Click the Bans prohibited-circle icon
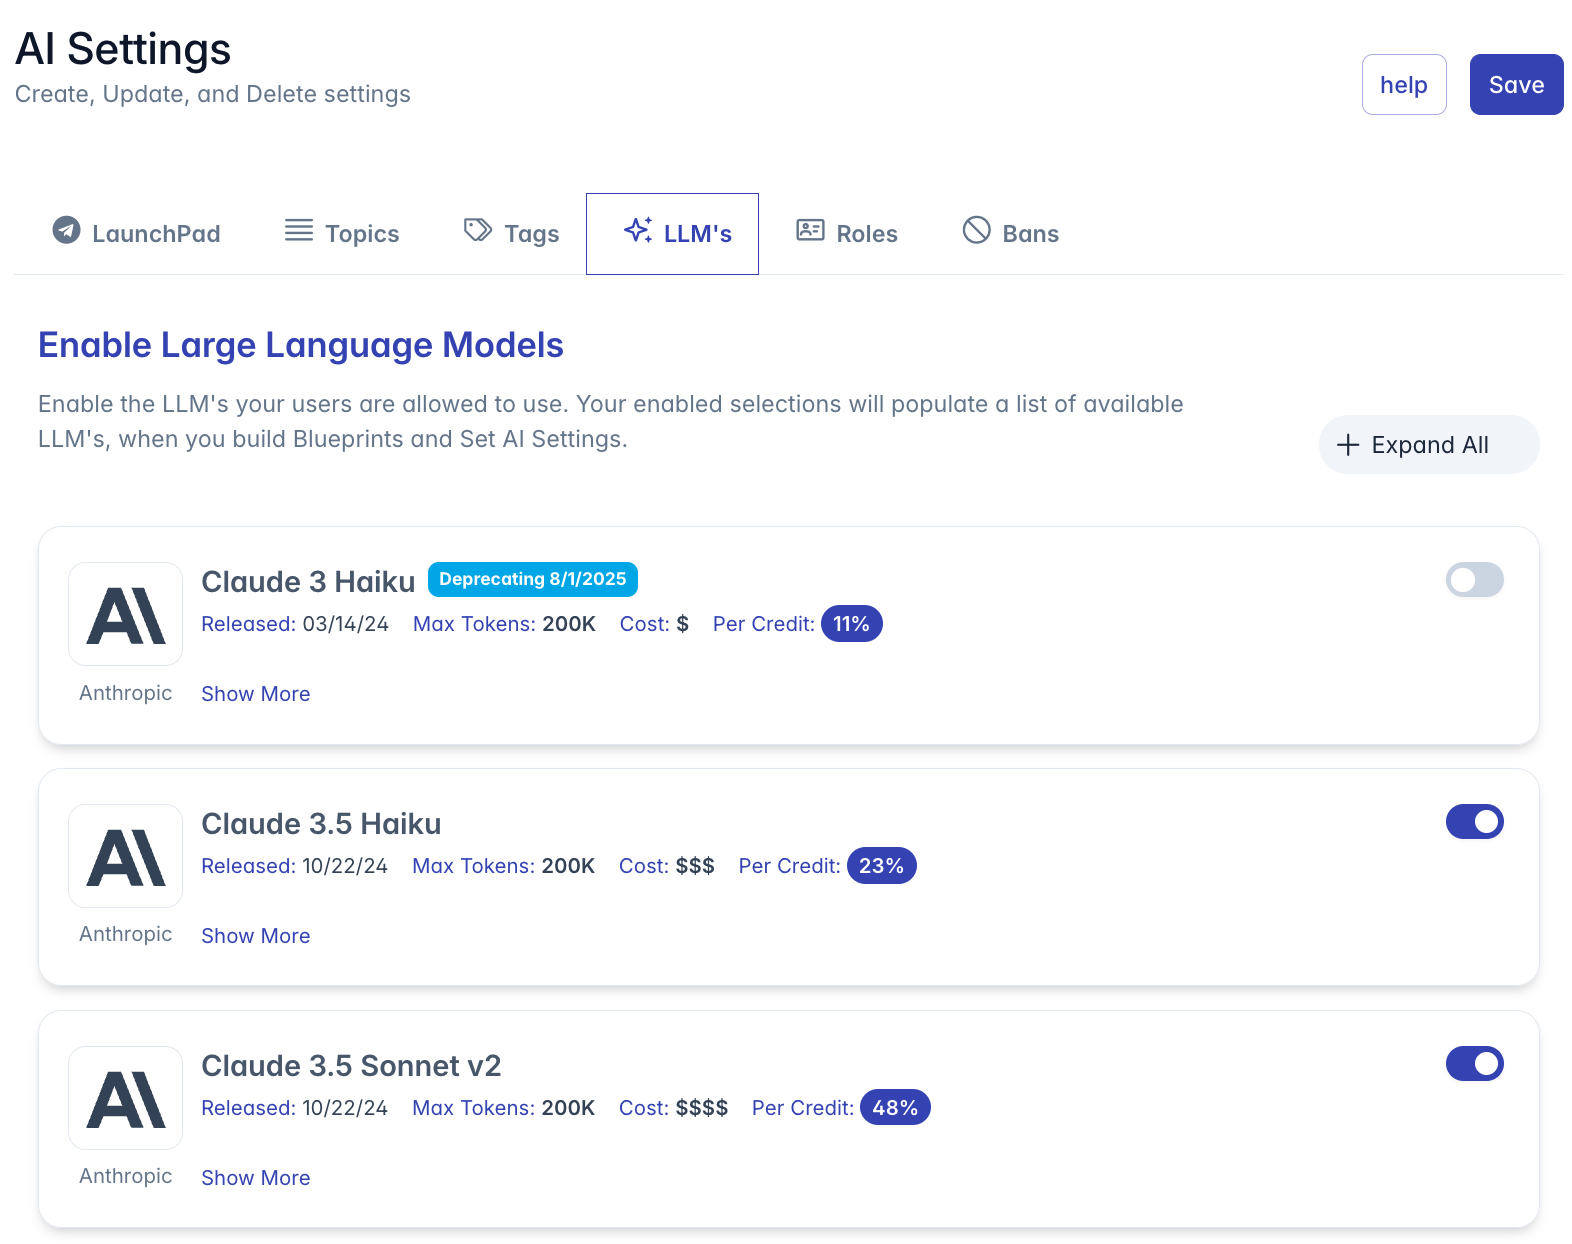This screenshot has width=1572, height=1244. coord(976,230)
